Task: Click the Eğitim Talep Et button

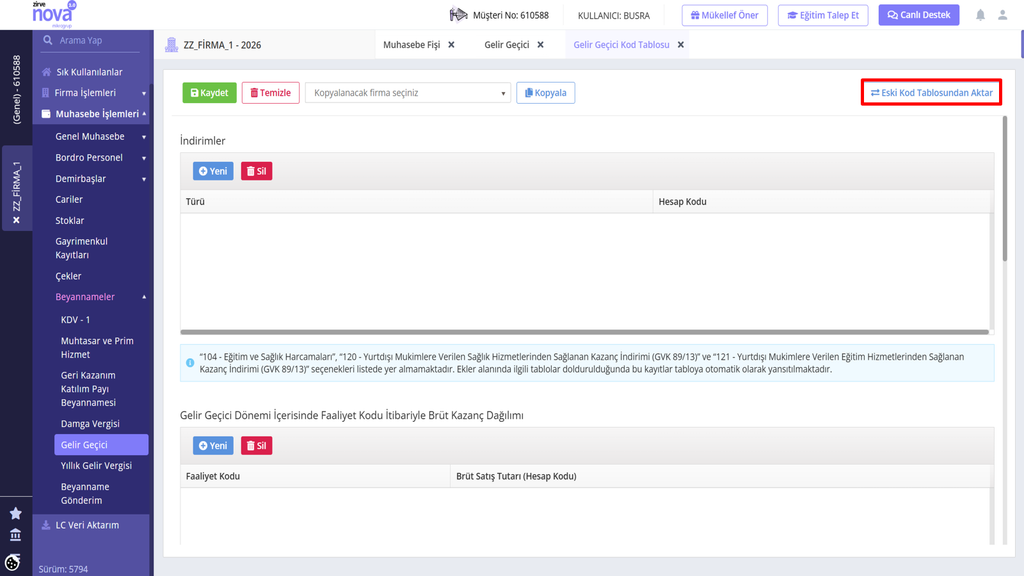Action: tap(823, 15)
